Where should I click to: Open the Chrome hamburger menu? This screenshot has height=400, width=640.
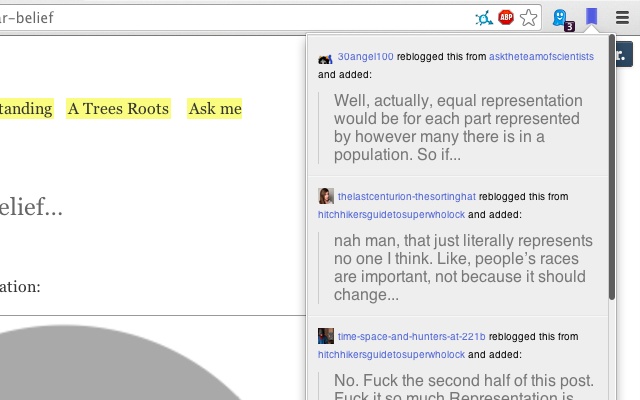pyautogui.click(x=622, y=18)
